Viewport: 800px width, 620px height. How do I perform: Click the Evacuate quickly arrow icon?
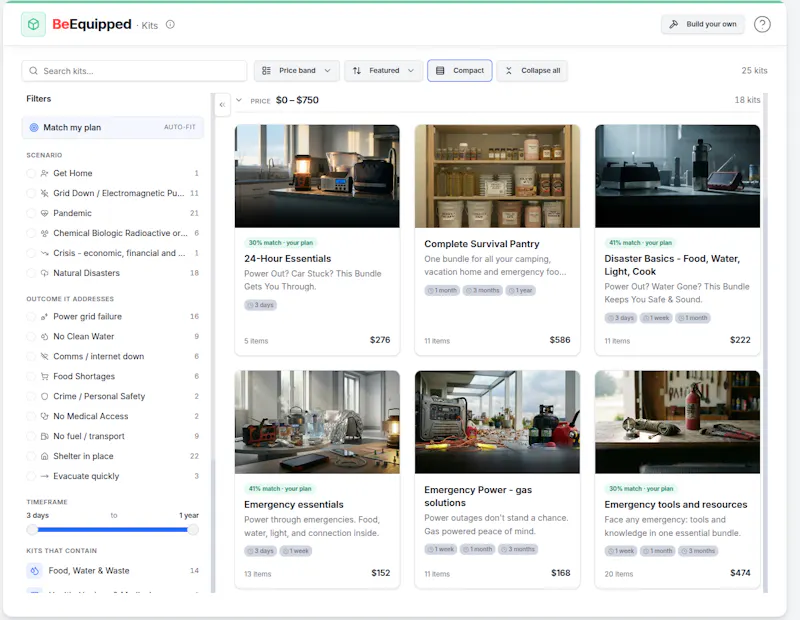pyautogui.click(x=44, y=476)
